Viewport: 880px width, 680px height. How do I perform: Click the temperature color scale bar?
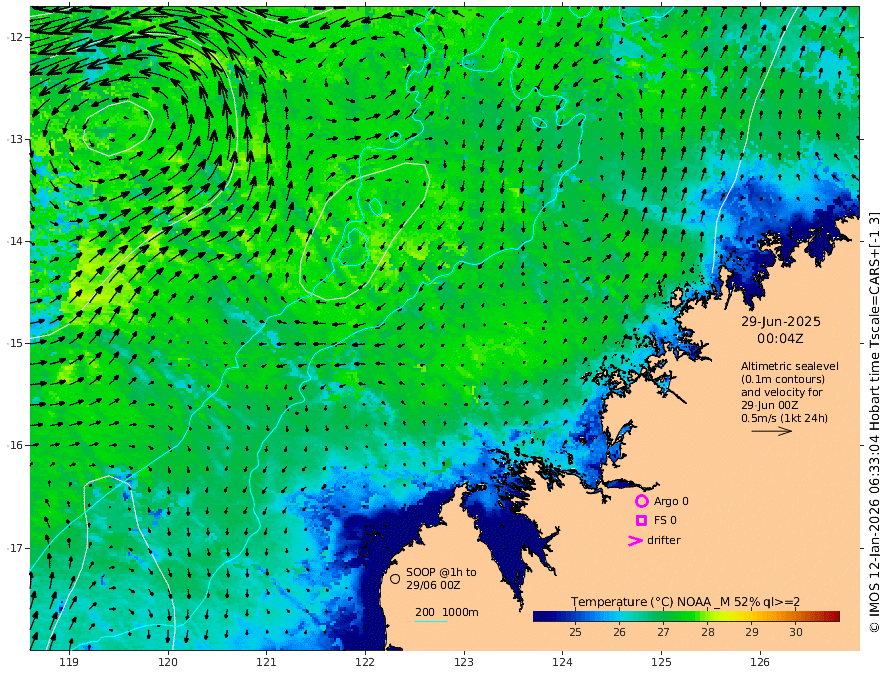pos(686,616)
